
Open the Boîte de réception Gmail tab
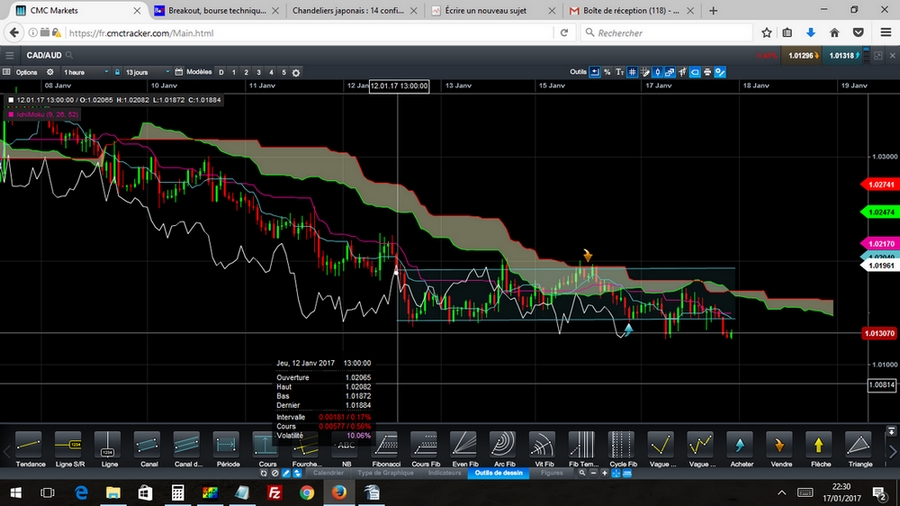631,10
